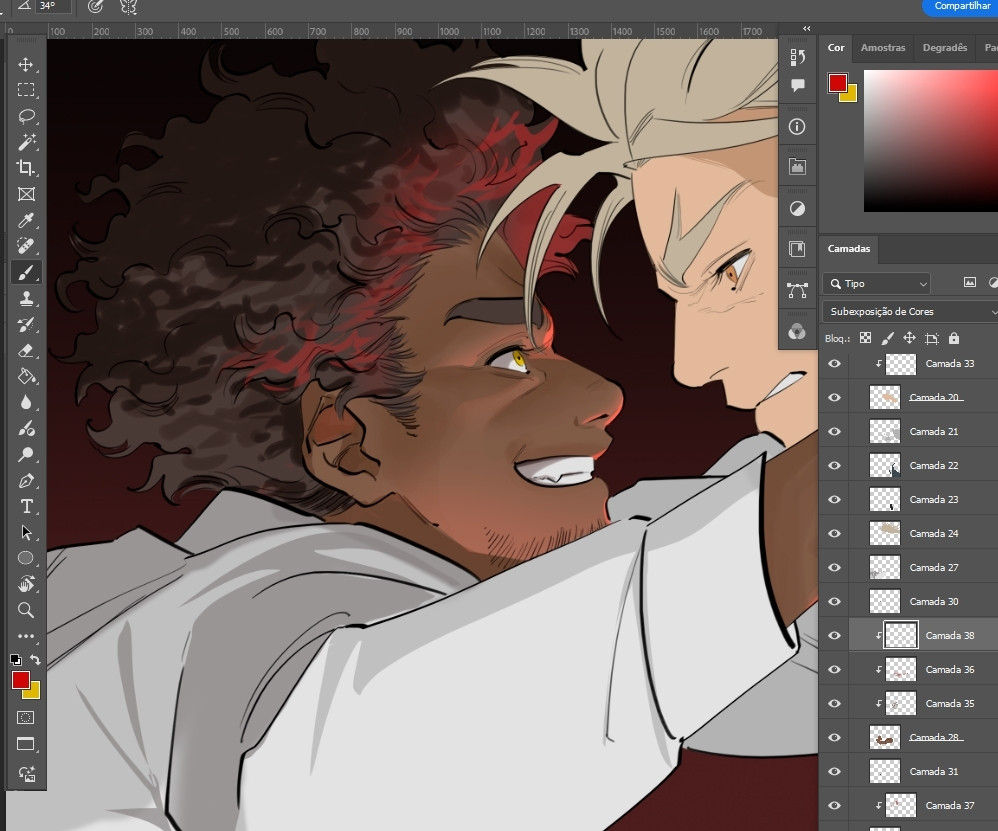The width and height of the screenshot is (998, 831).
Task: Hide layer Camada 36
Action: (834, 669)
